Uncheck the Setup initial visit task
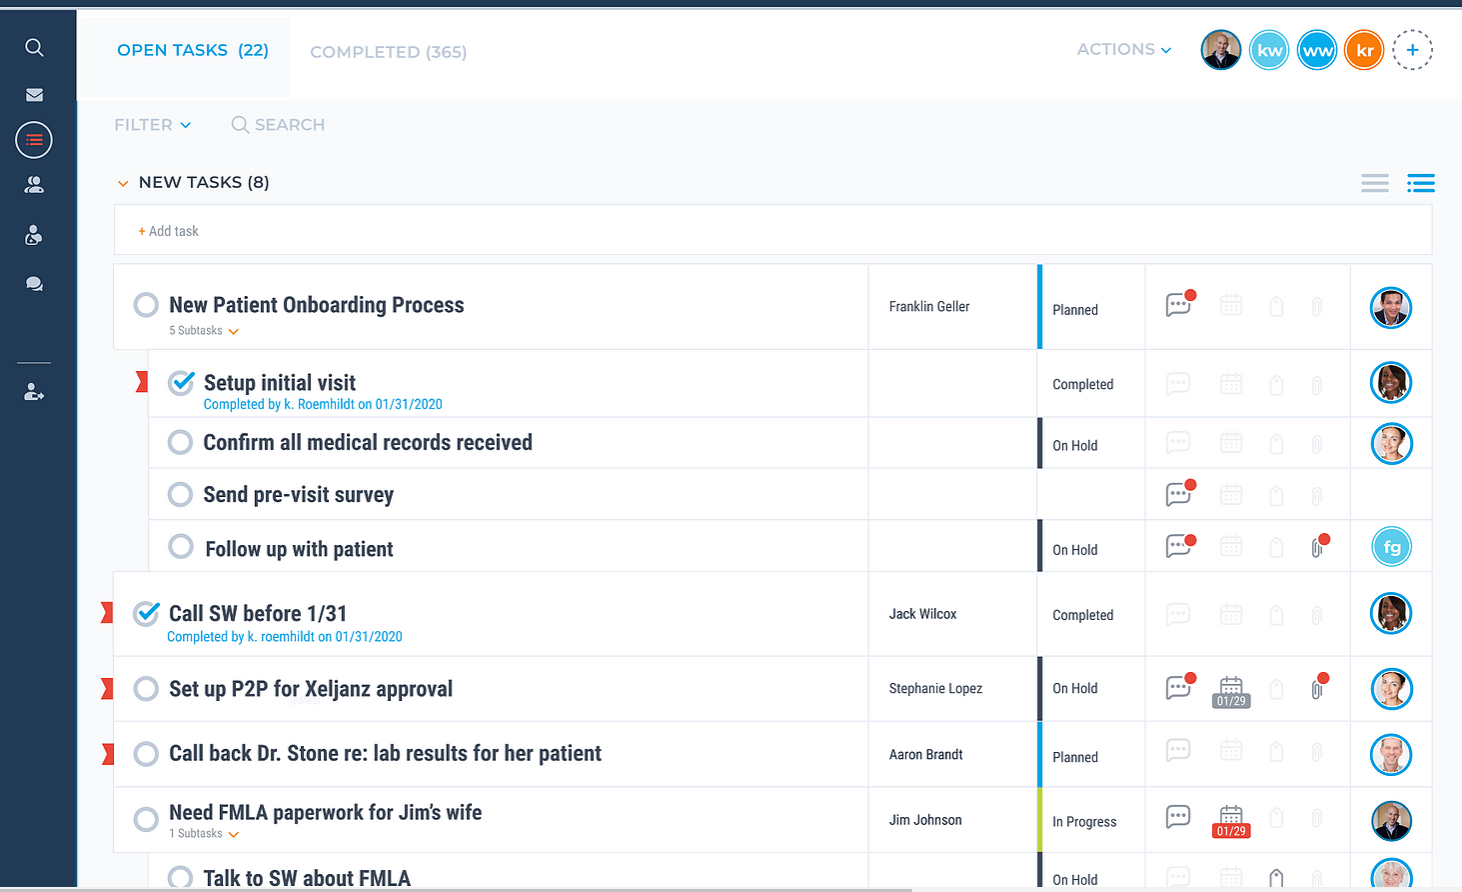Screen dimensions: 1462x892 [x=181, y=383]
